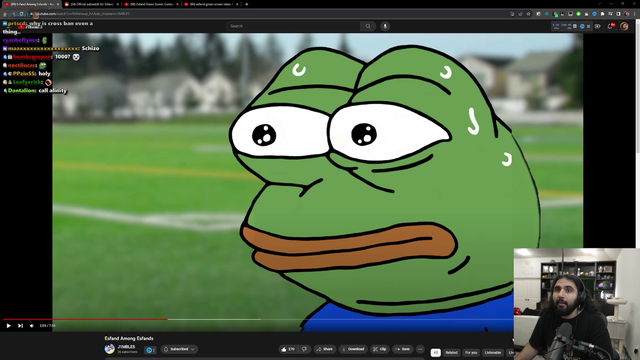Clip the video with scissors button
The height and width of the screenshot is (360, 640).
coord(380,349)
